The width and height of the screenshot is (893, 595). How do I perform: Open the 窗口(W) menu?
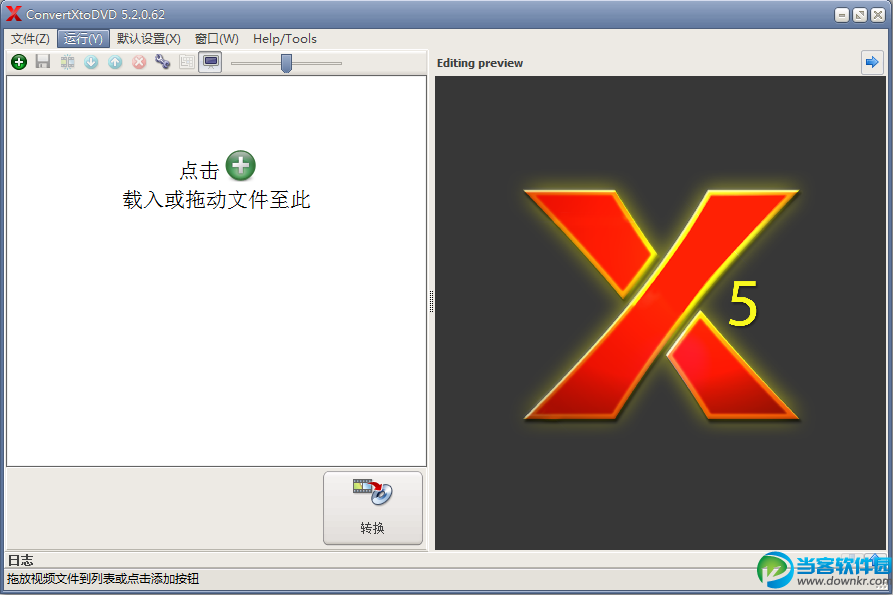point(216,39)
